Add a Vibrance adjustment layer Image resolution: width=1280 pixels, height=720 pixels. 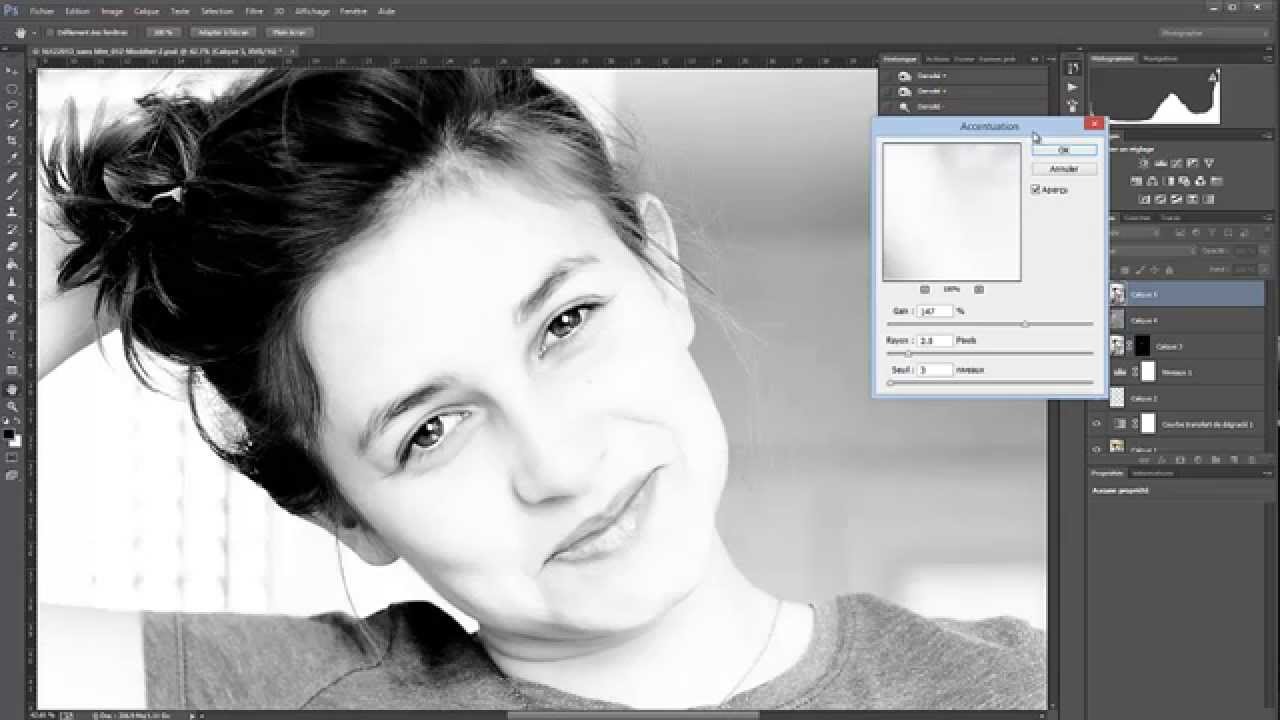pos(1208,163)
